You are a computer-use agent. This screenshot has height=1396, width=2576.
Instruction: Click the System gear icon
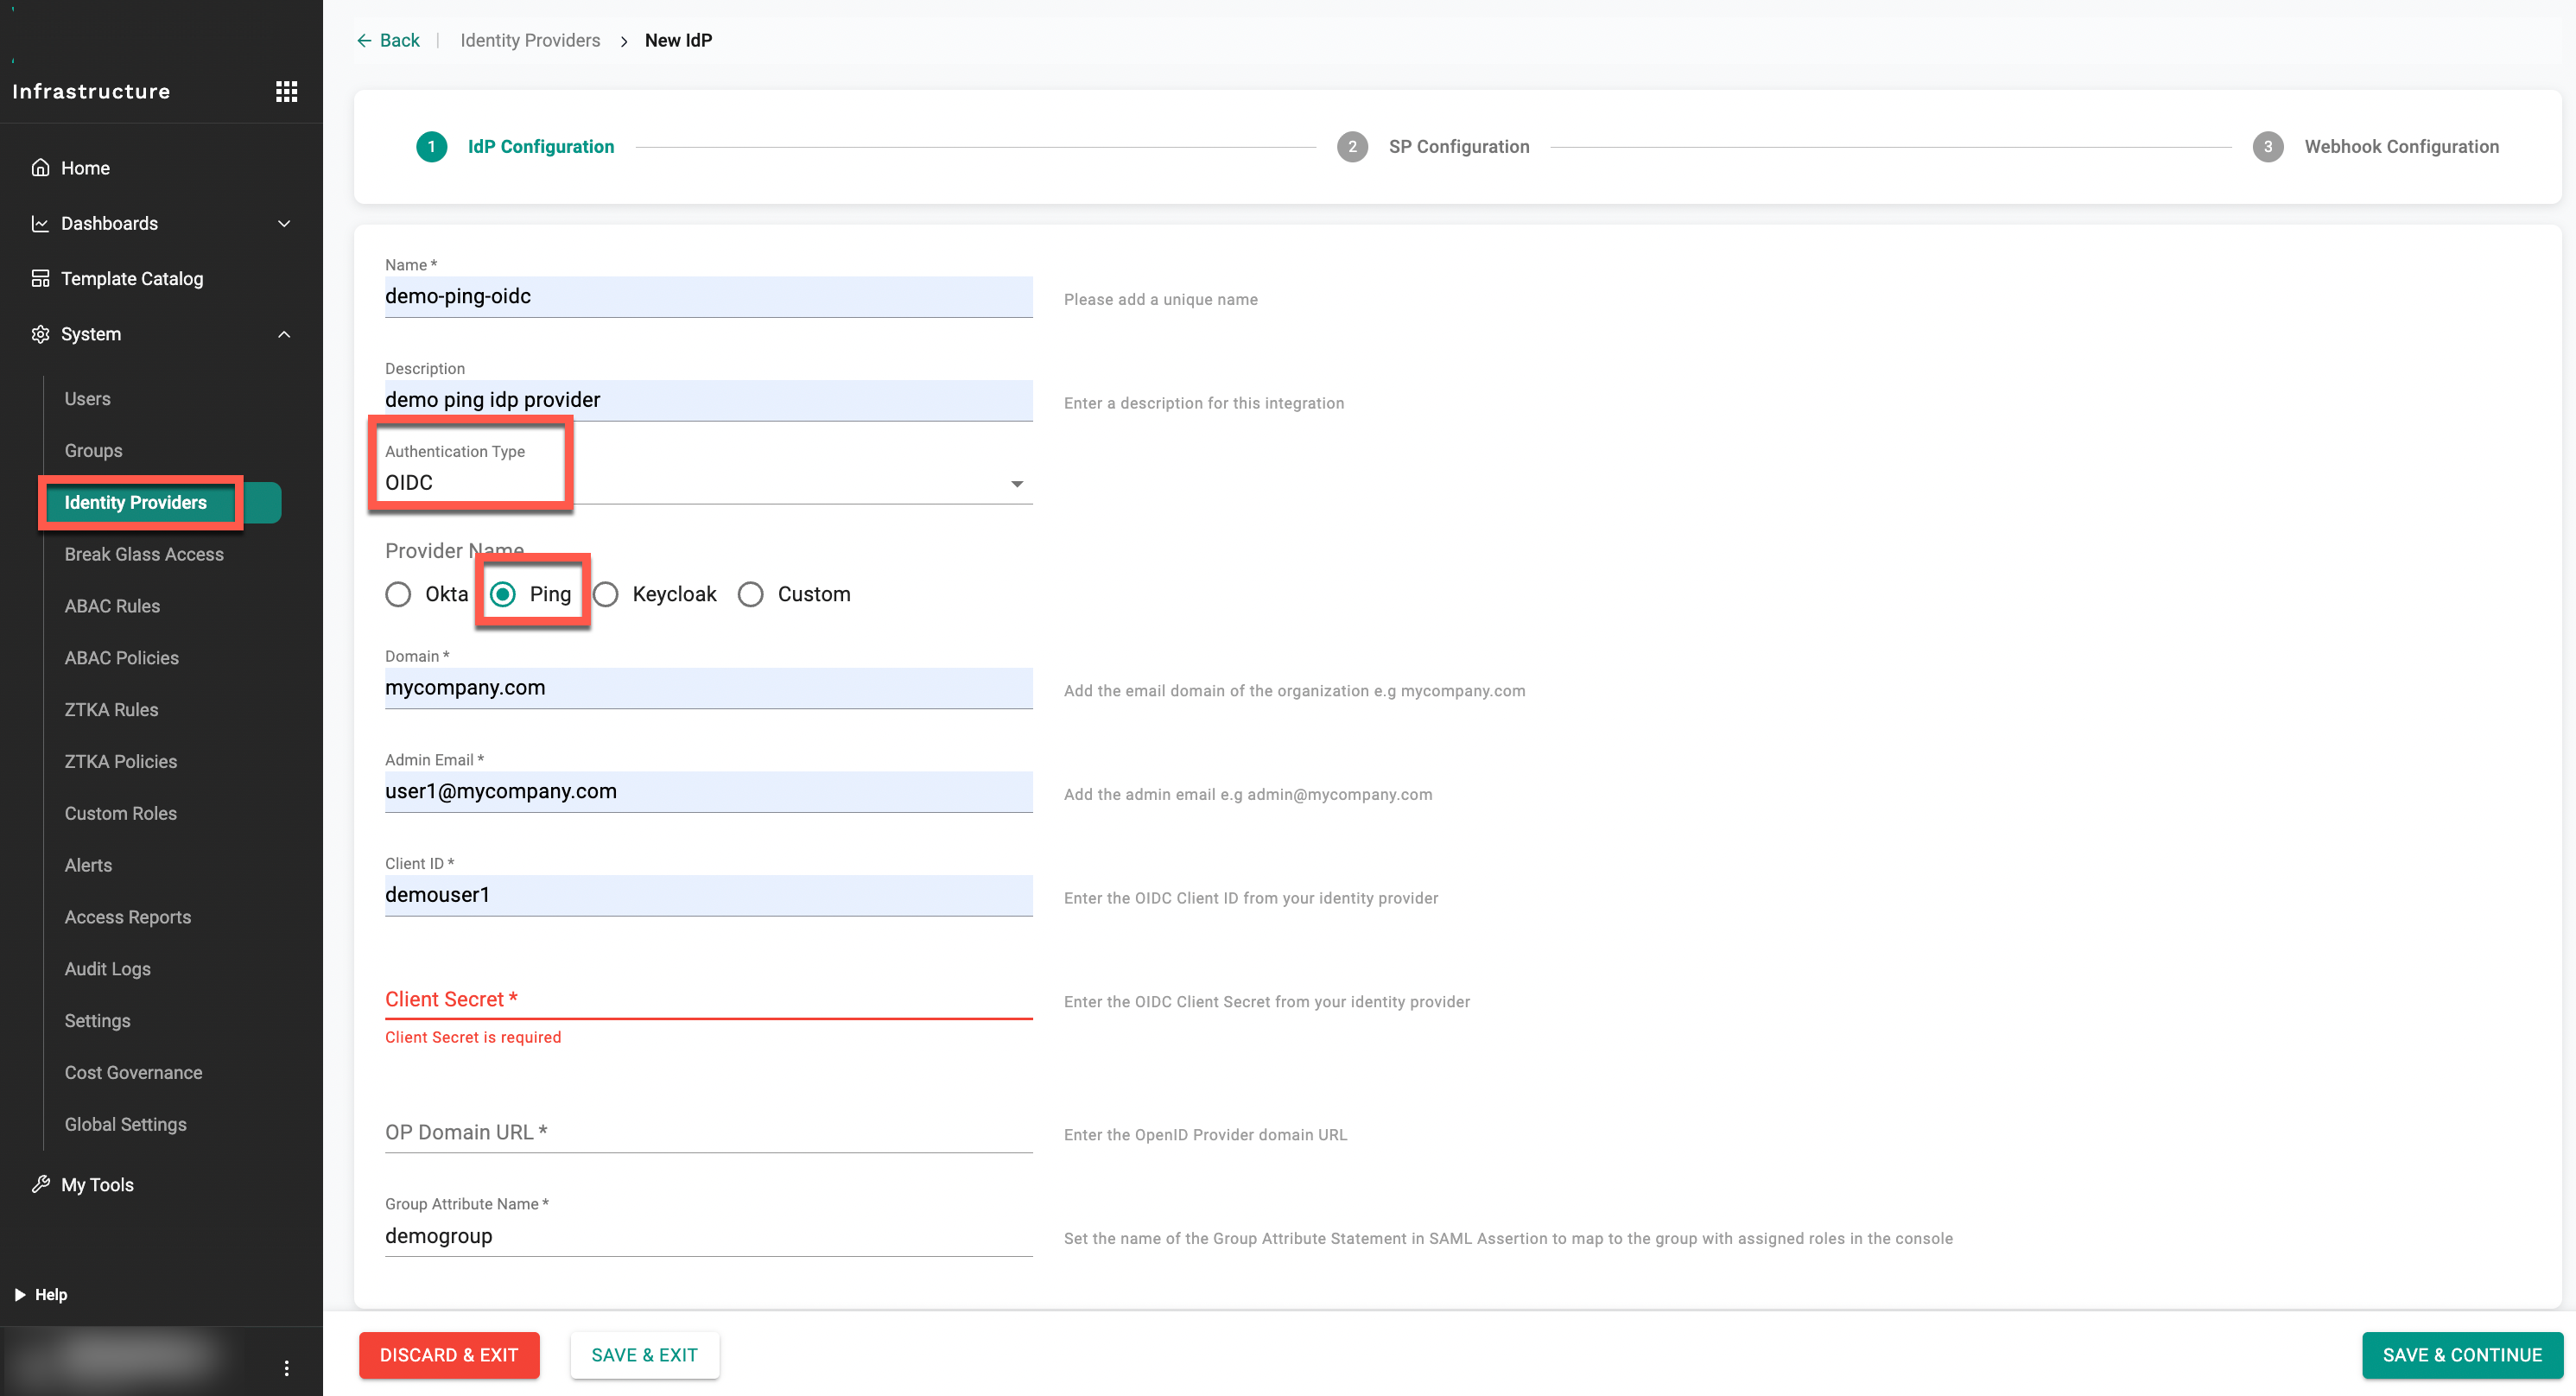point(40,334)
